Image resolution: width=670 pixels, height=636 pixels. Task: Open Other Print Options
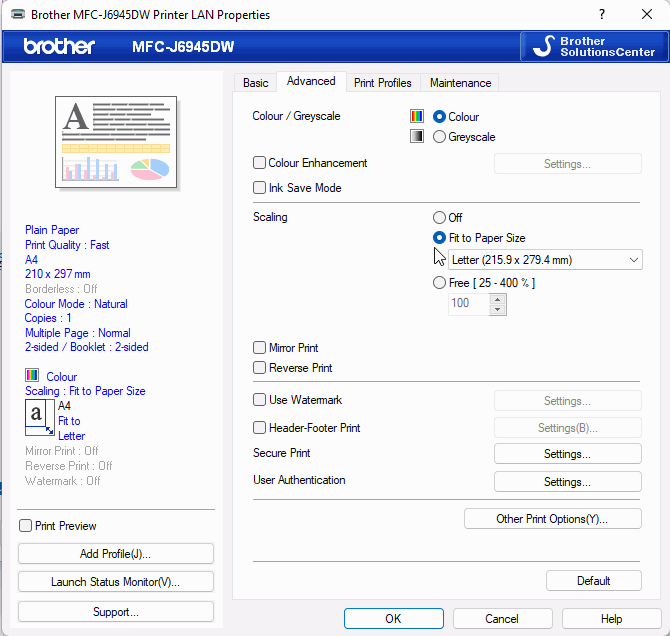[x=552, y=518]
